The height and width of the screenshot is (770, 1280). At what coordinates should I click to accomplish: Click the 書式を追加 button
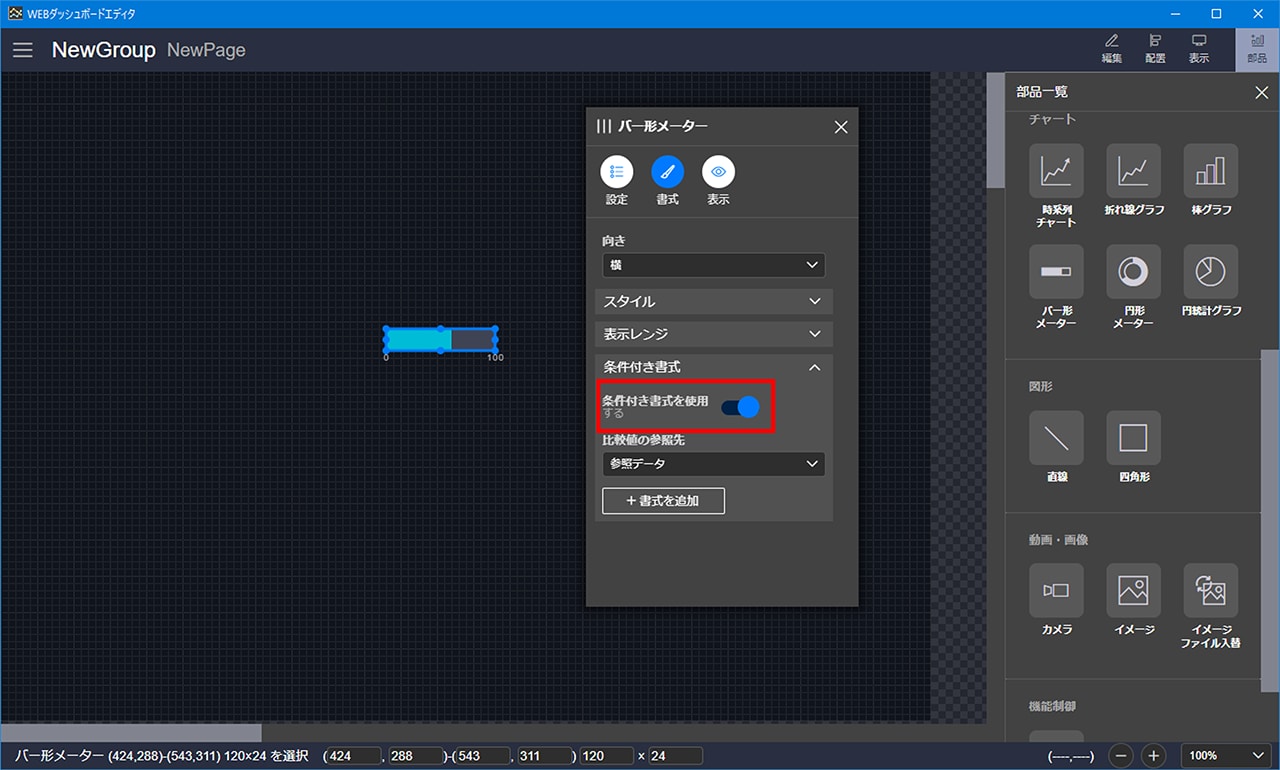point(663,501)
